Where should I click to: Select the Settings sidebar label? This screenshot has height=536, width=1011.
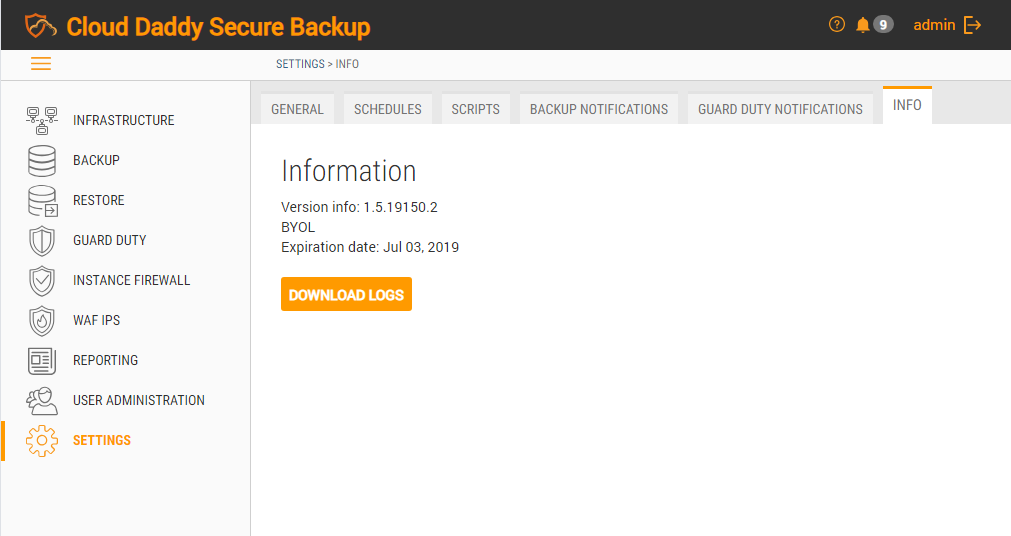pos(102,441)
